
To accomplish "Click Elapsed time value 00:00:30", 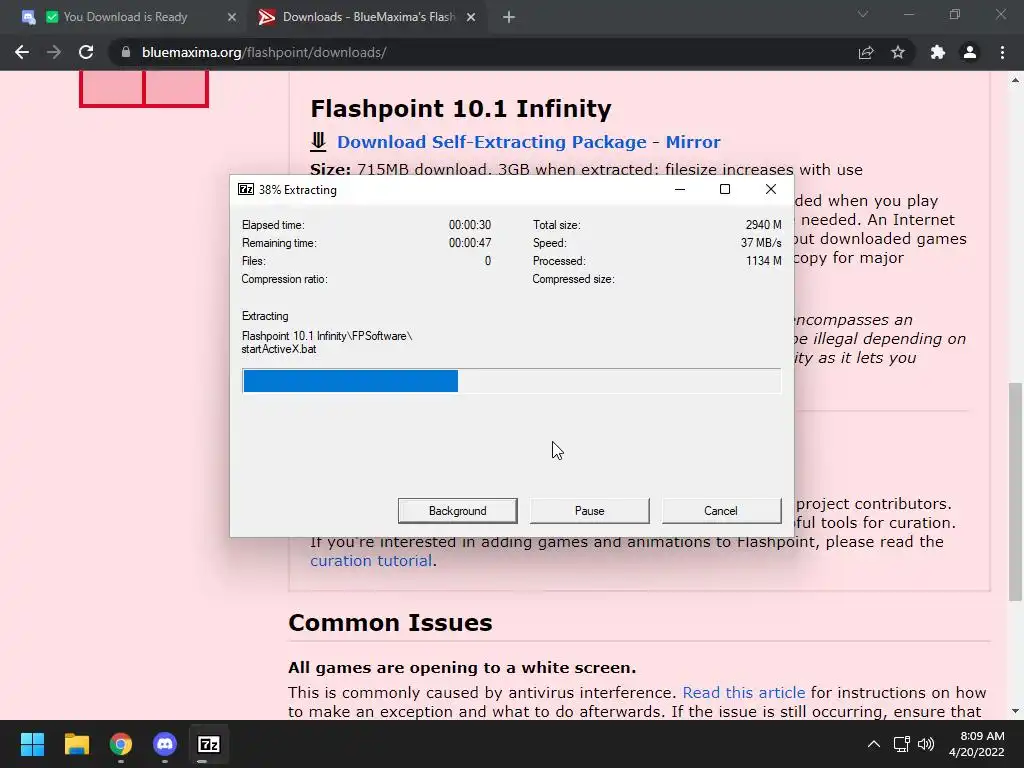I will click(x=470, y=225).
